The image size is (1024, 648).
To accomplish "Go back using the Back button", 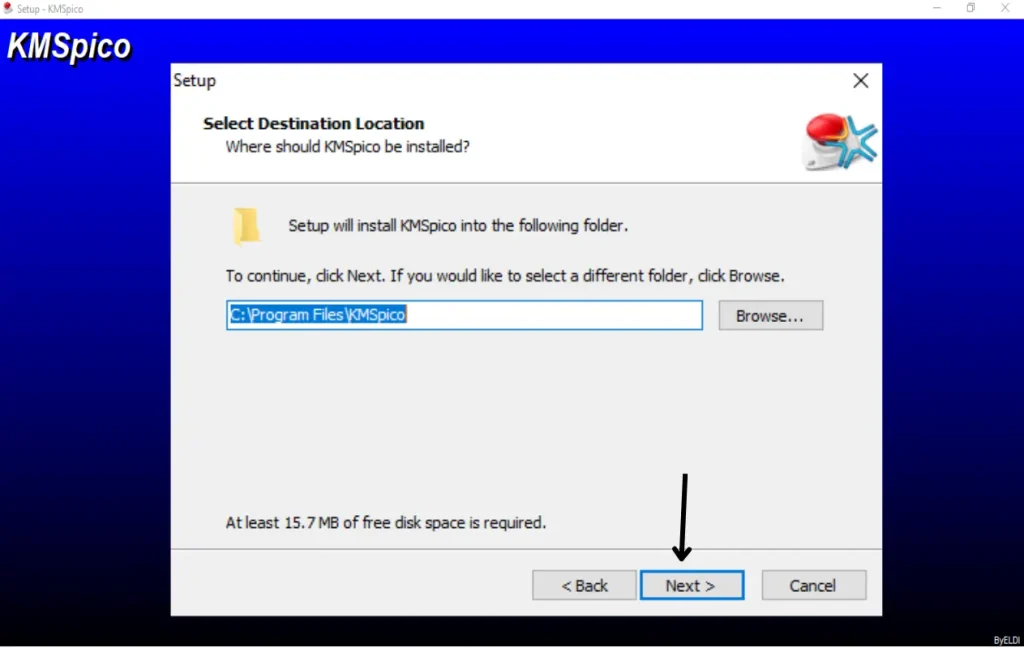I will coord(584,585).
